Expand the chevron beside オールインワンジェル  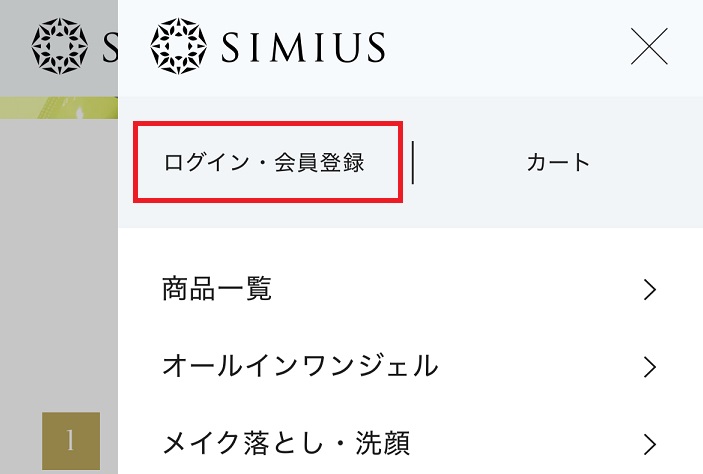[650, 367]
